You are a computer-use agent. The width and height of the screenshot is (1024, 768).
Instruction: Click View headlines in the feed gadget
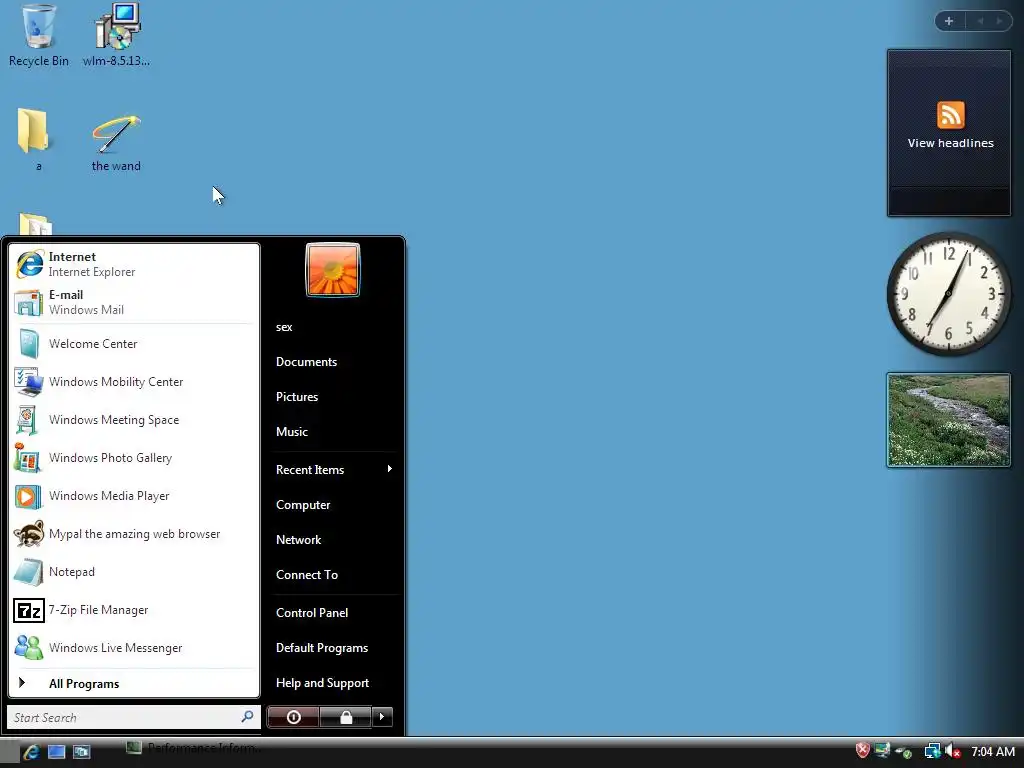tap(950, 143)
